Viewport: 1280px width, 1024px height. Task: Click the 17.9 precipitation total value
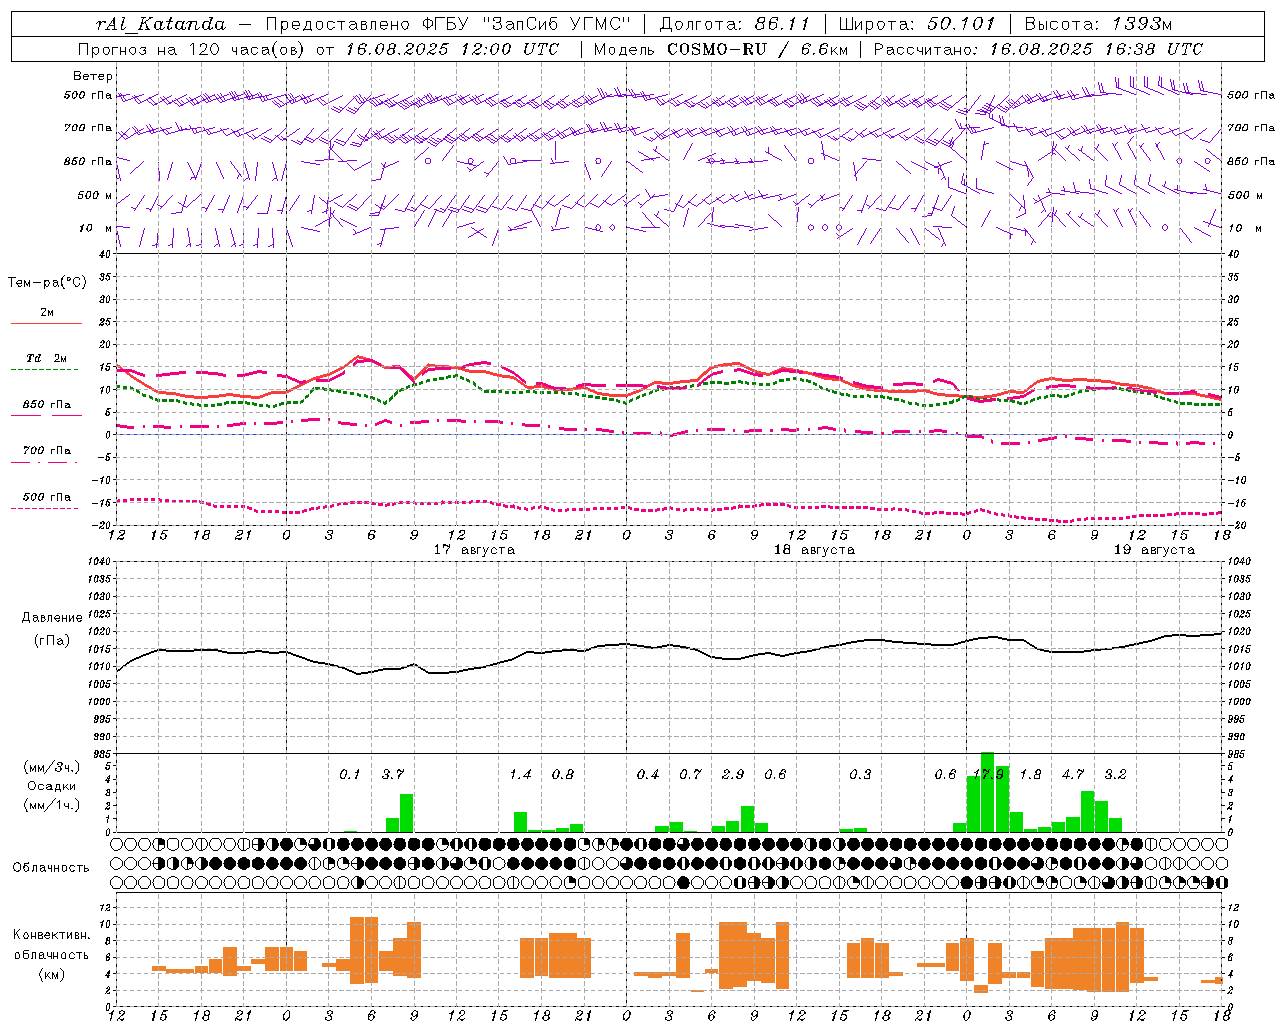(x=988, y=775)
